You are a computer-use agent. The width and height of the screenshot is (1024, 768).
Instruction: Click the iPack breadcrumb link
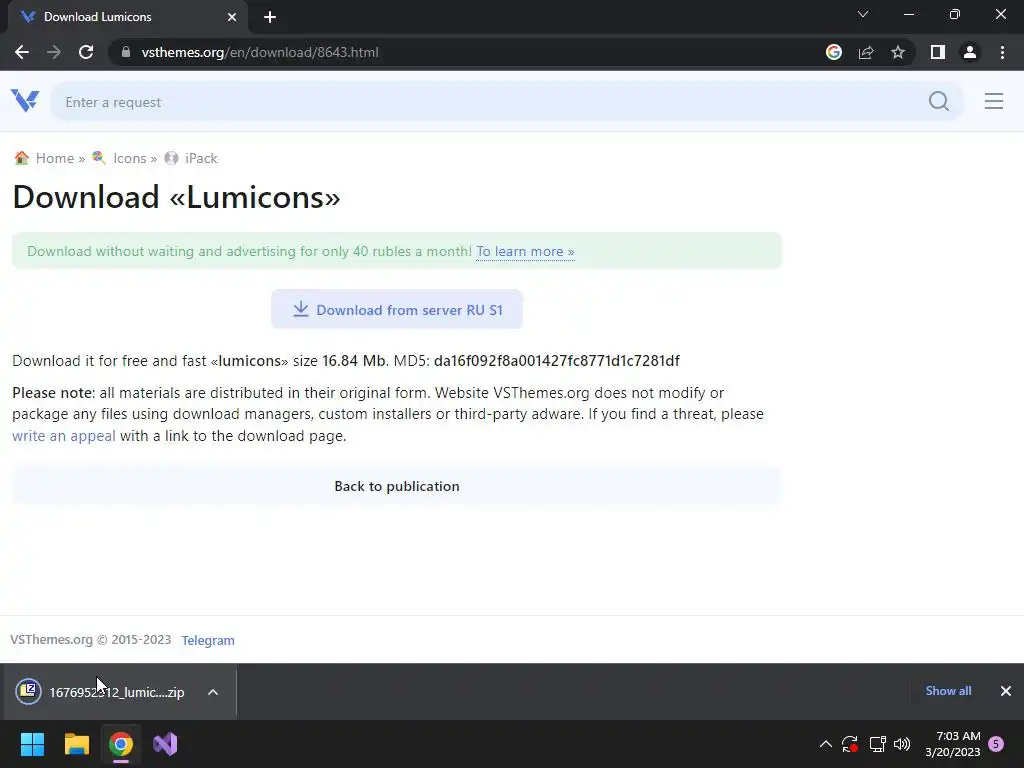click(201, 158)
